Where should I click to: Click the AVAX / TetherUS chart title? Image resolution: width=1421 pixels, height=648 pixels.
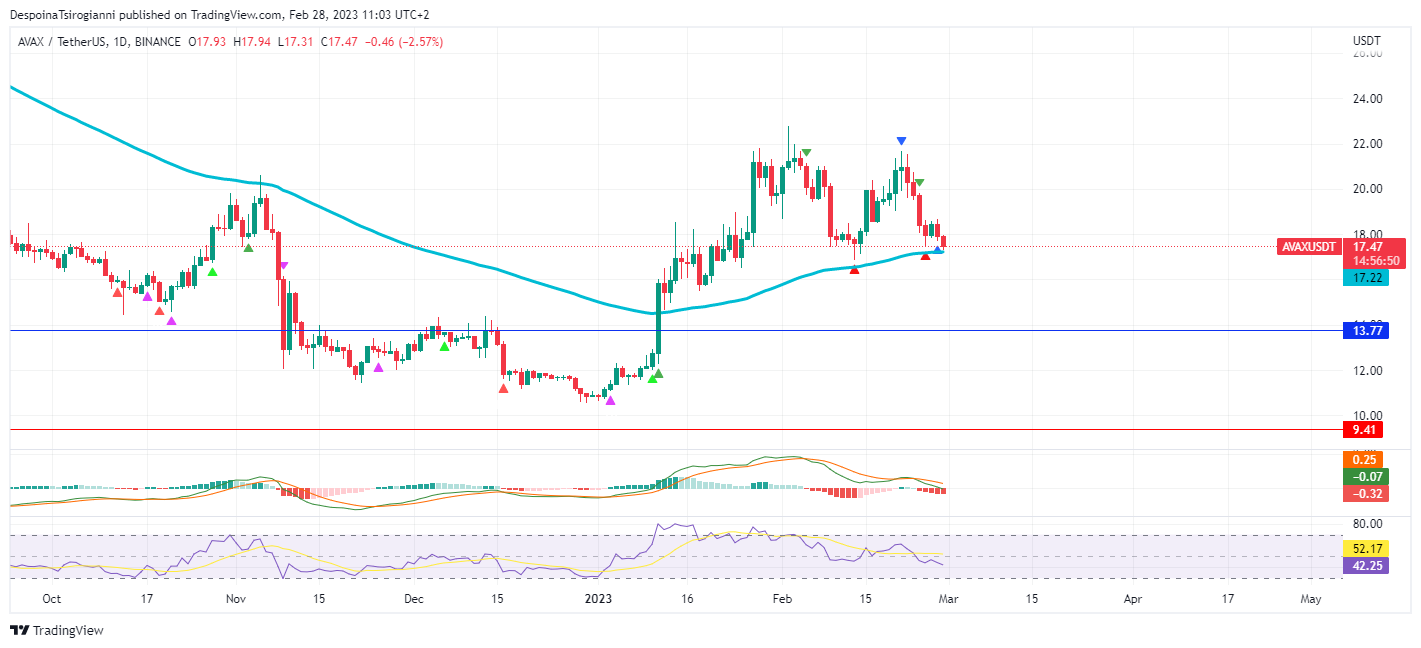pyautogui.click(x=63, y=42)
